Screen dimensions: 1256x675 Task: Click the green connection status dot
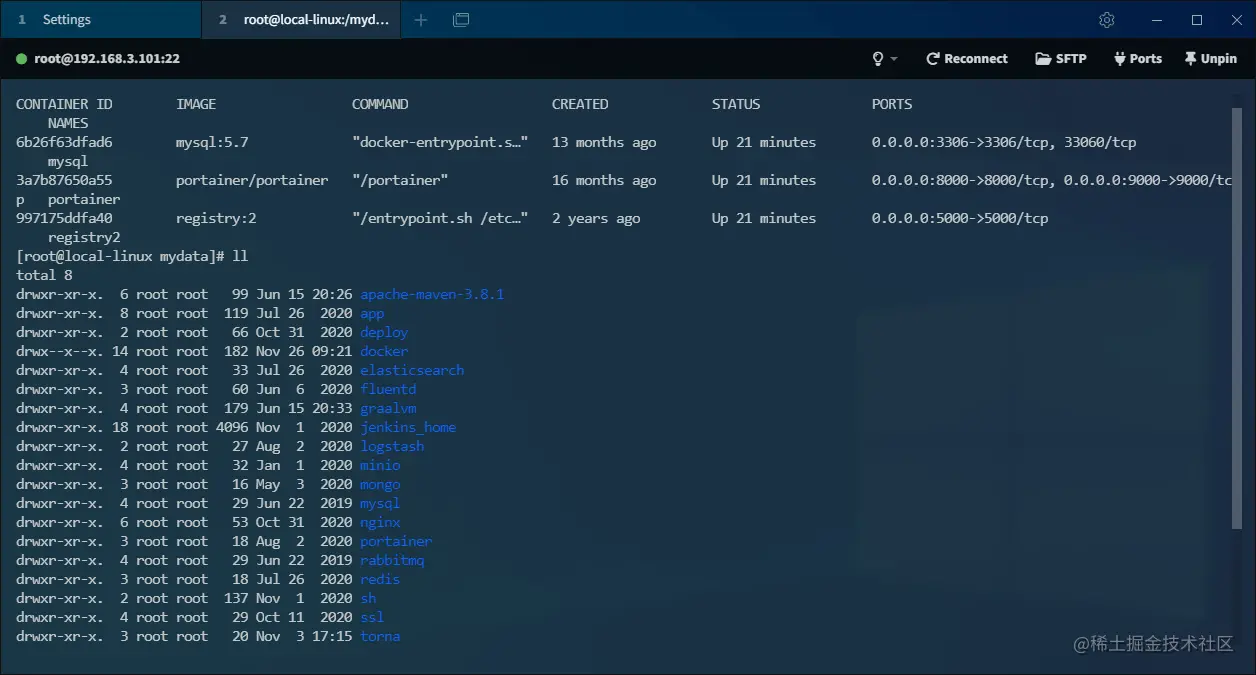pos(21,59)
